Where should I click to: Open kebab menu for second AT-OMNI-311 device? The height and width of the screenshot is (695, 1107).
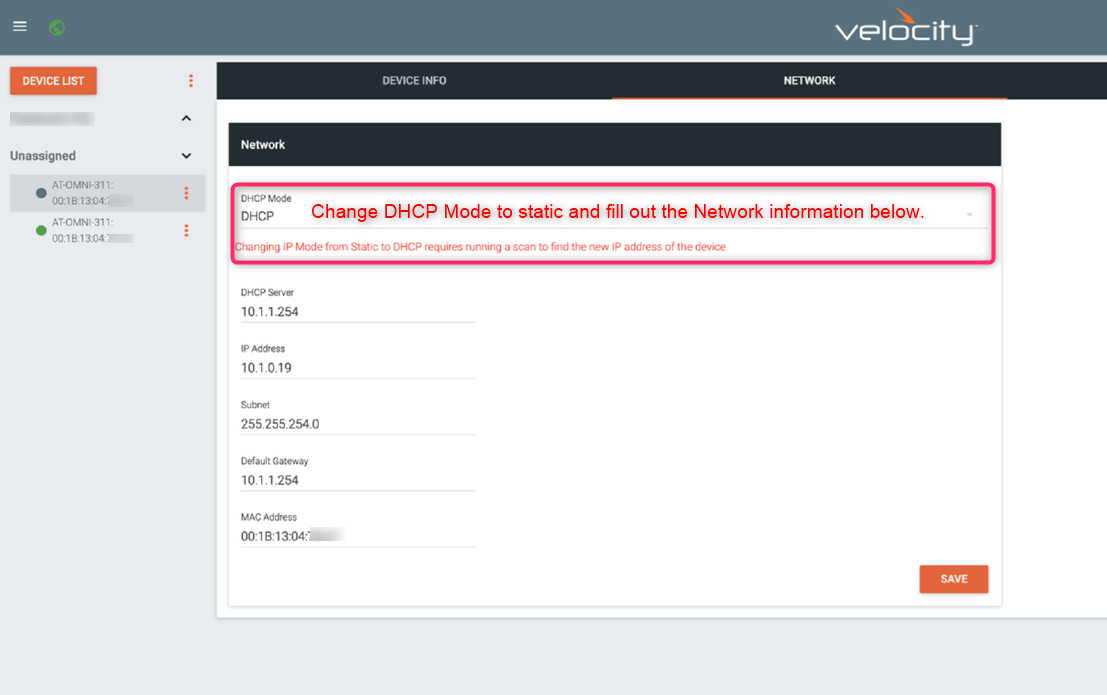click(x=186, y=230)
